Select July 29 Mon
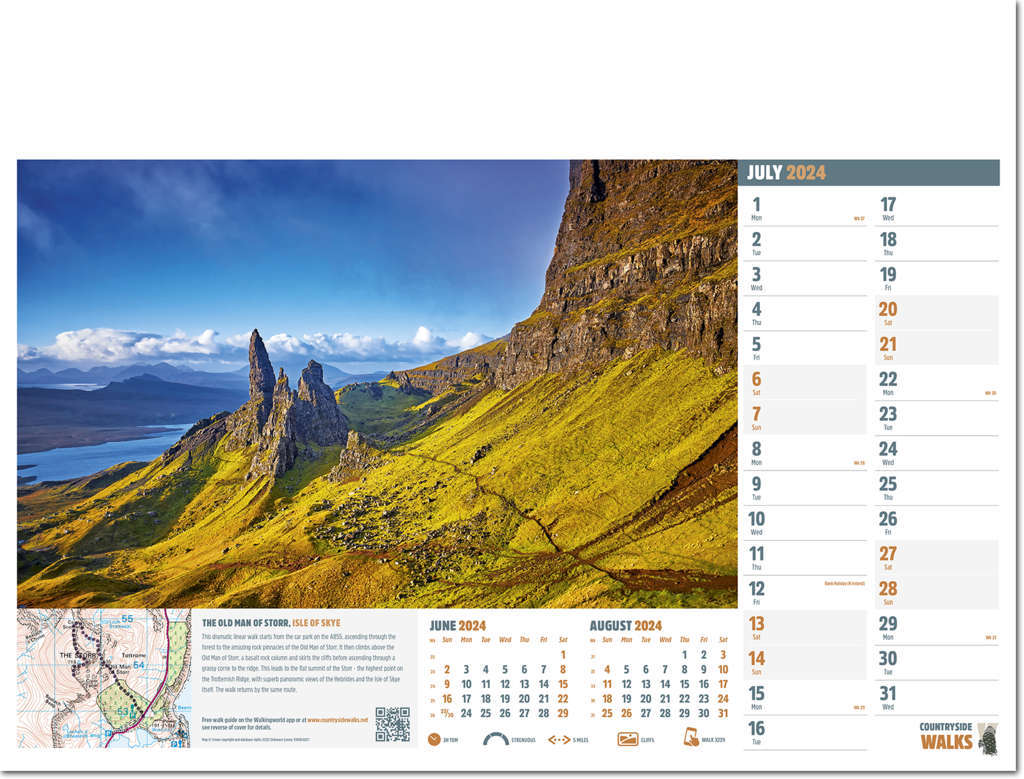1024x779 pixels. point(936,628)
